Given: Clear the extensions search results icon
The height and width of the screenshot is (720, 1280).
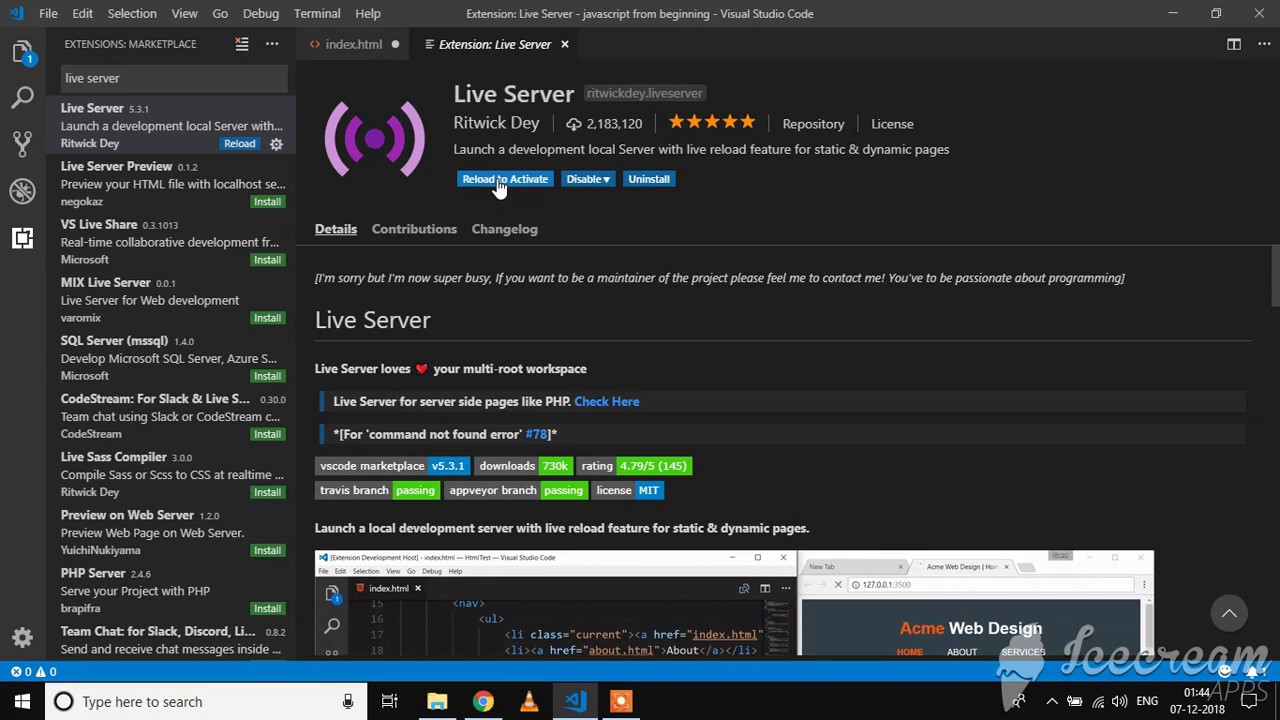Looking at the screenshot, I should click(x=241, y=44).
